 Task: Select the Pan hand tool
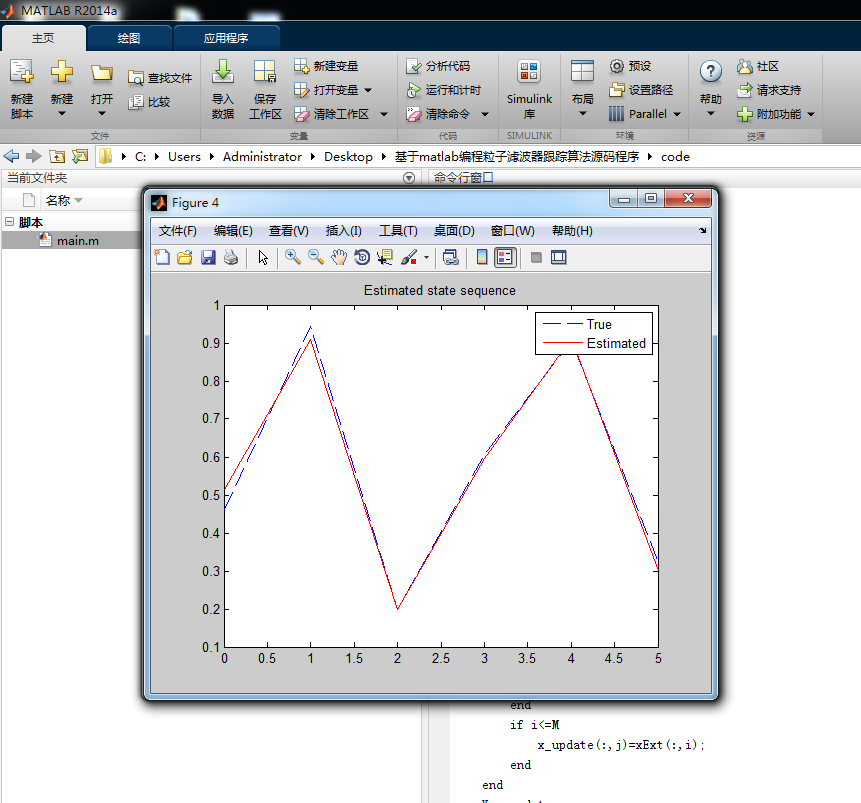pyautogui.click(x=339, y=257)
